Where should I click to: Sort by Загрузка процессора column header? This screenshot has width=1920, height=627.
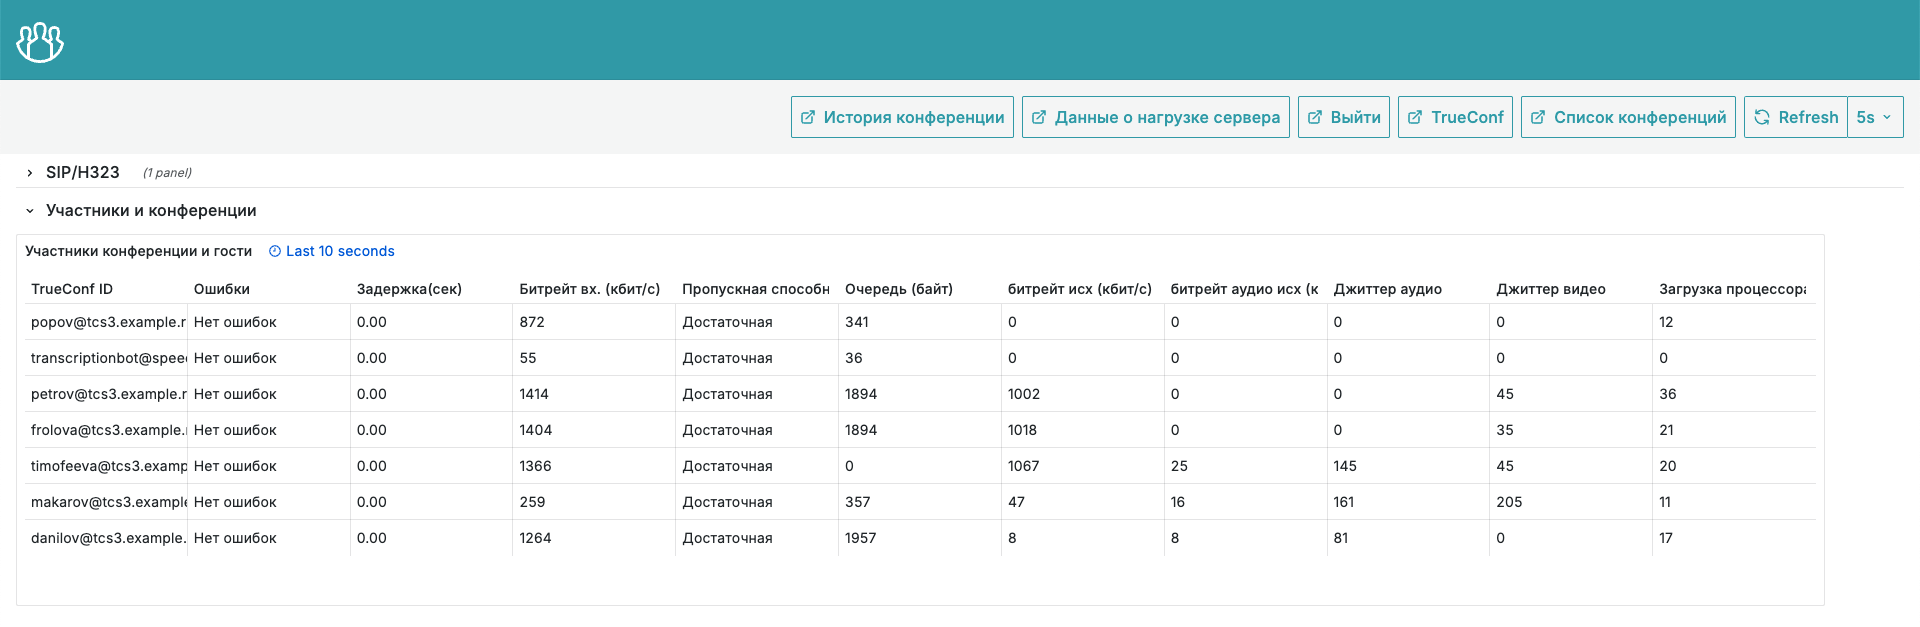pyautogui.click(x=1733, y=289)
